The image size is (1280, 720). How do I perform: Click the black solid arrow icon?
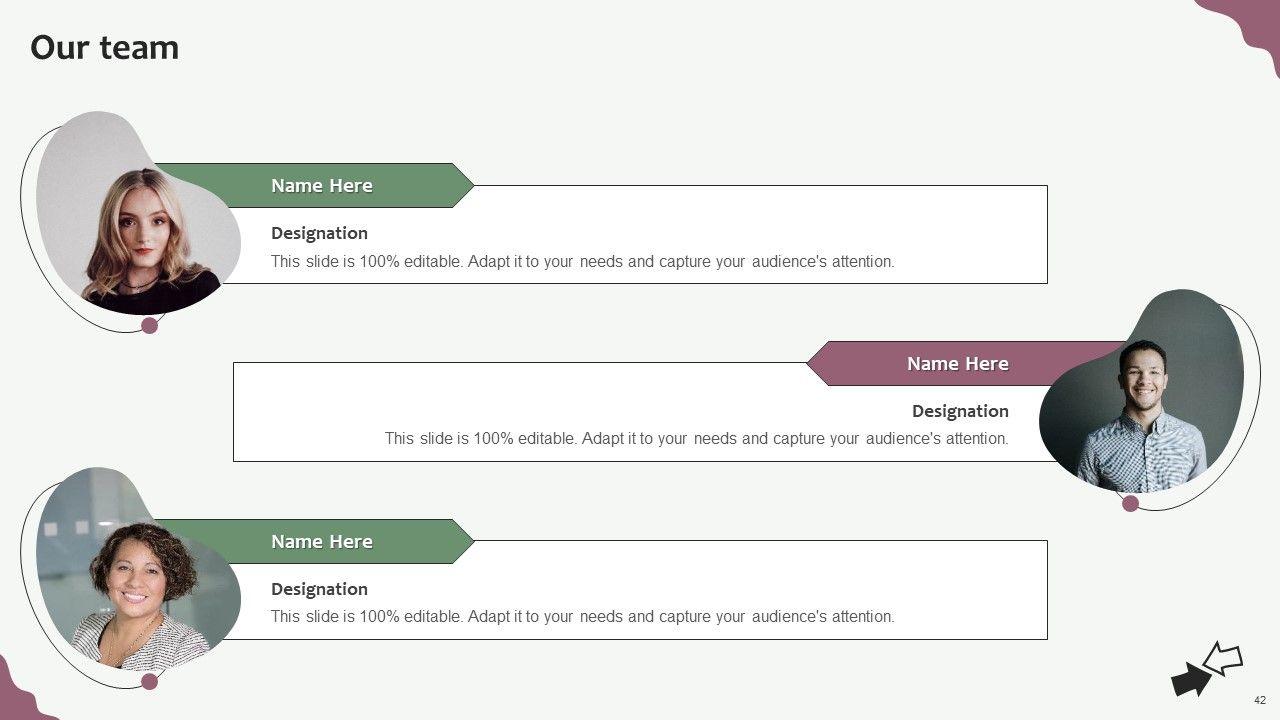(1190, 679)
